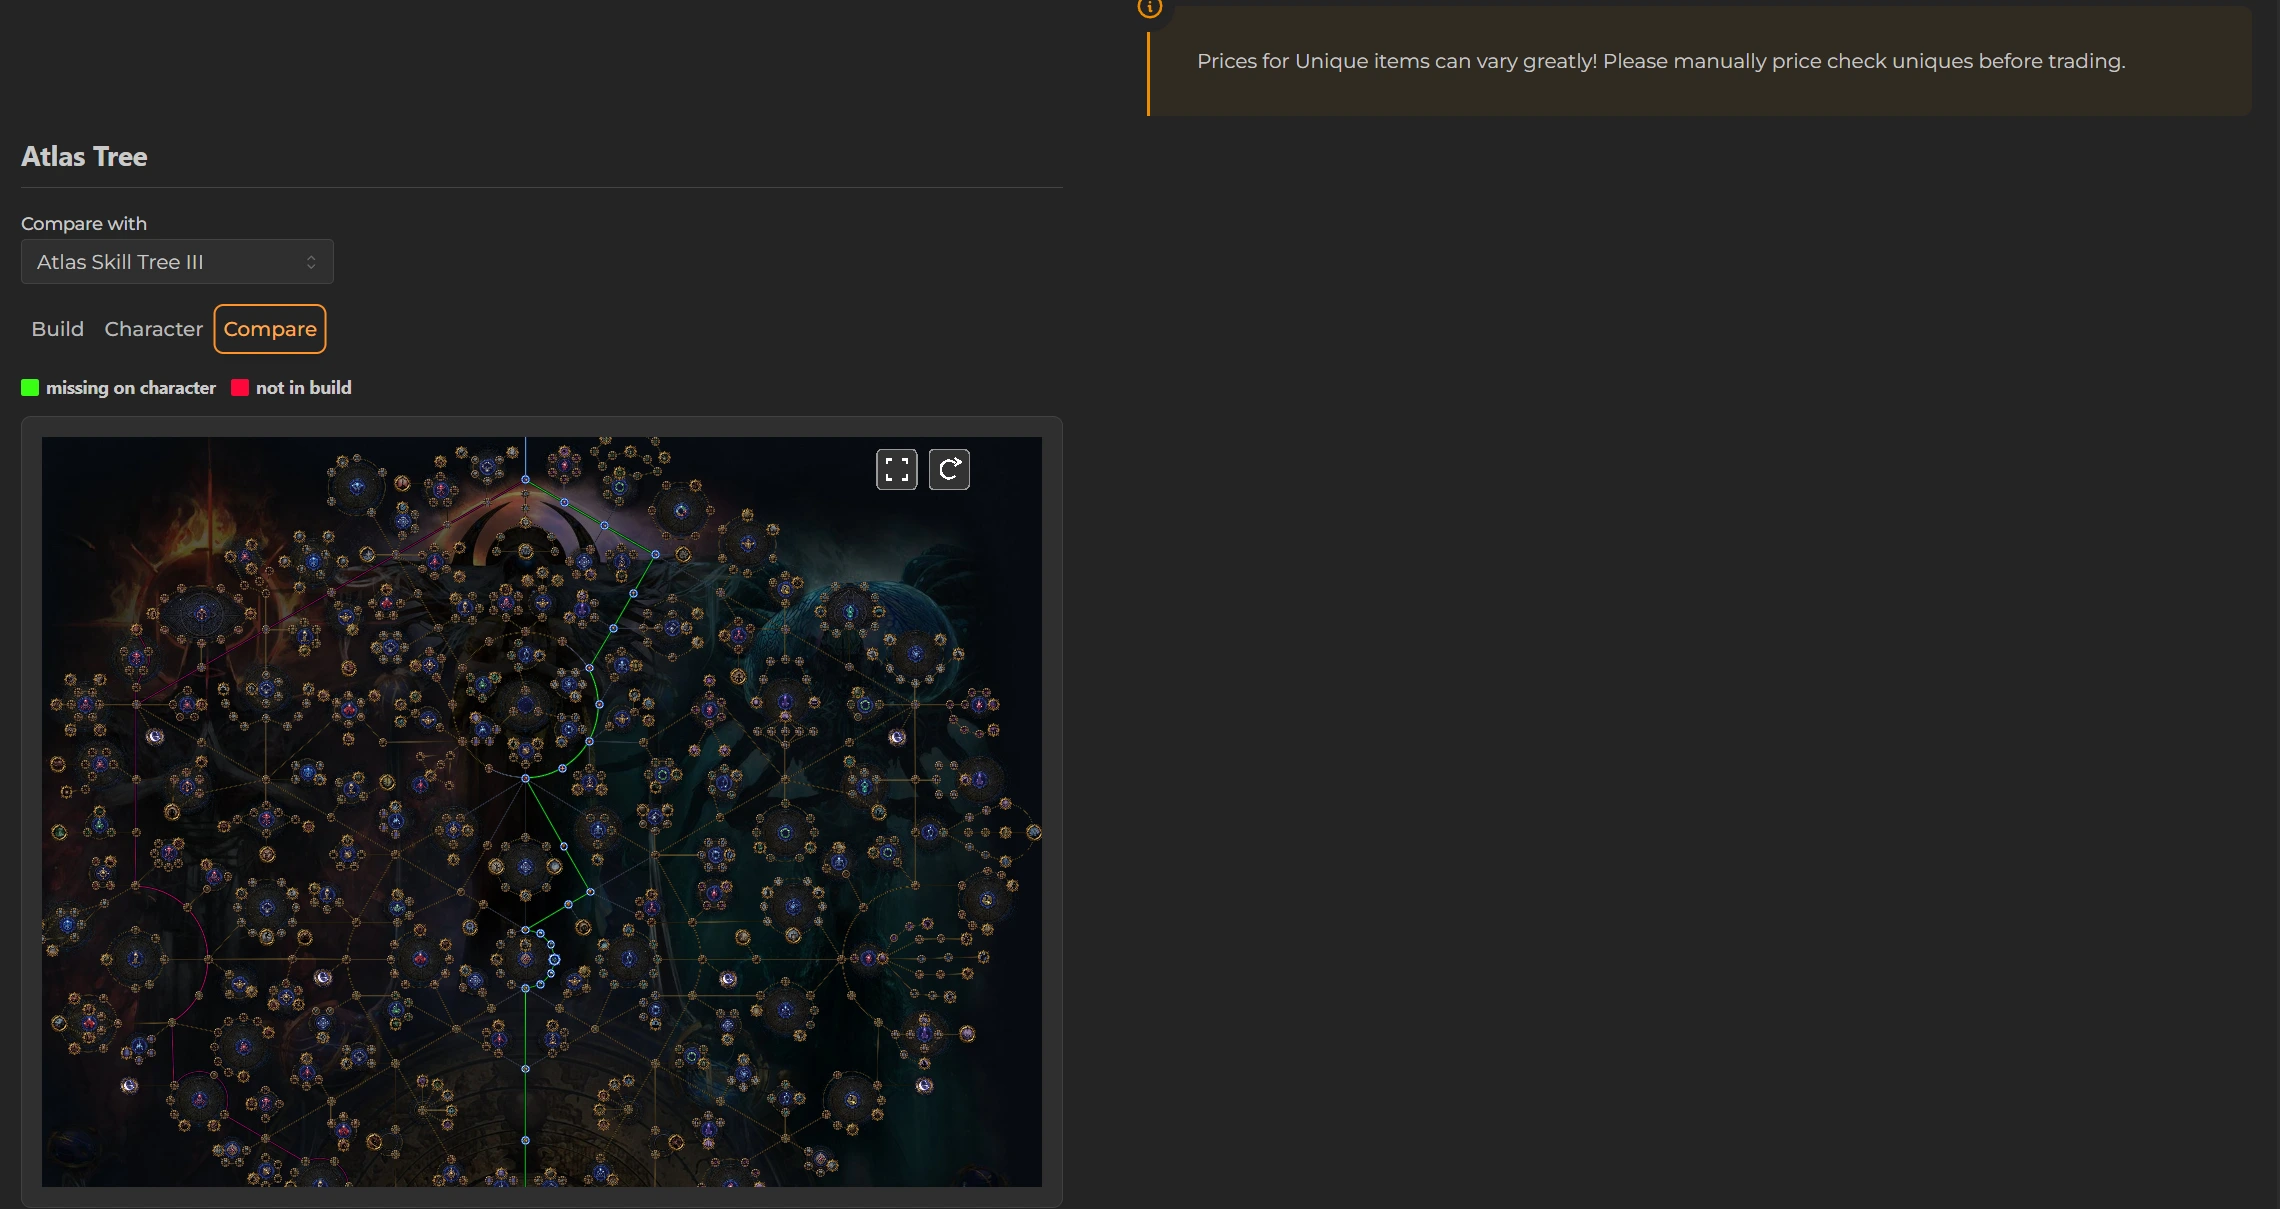Click the Unique items price warning banner
2280x1209 pixels.
pos(1660,62)
